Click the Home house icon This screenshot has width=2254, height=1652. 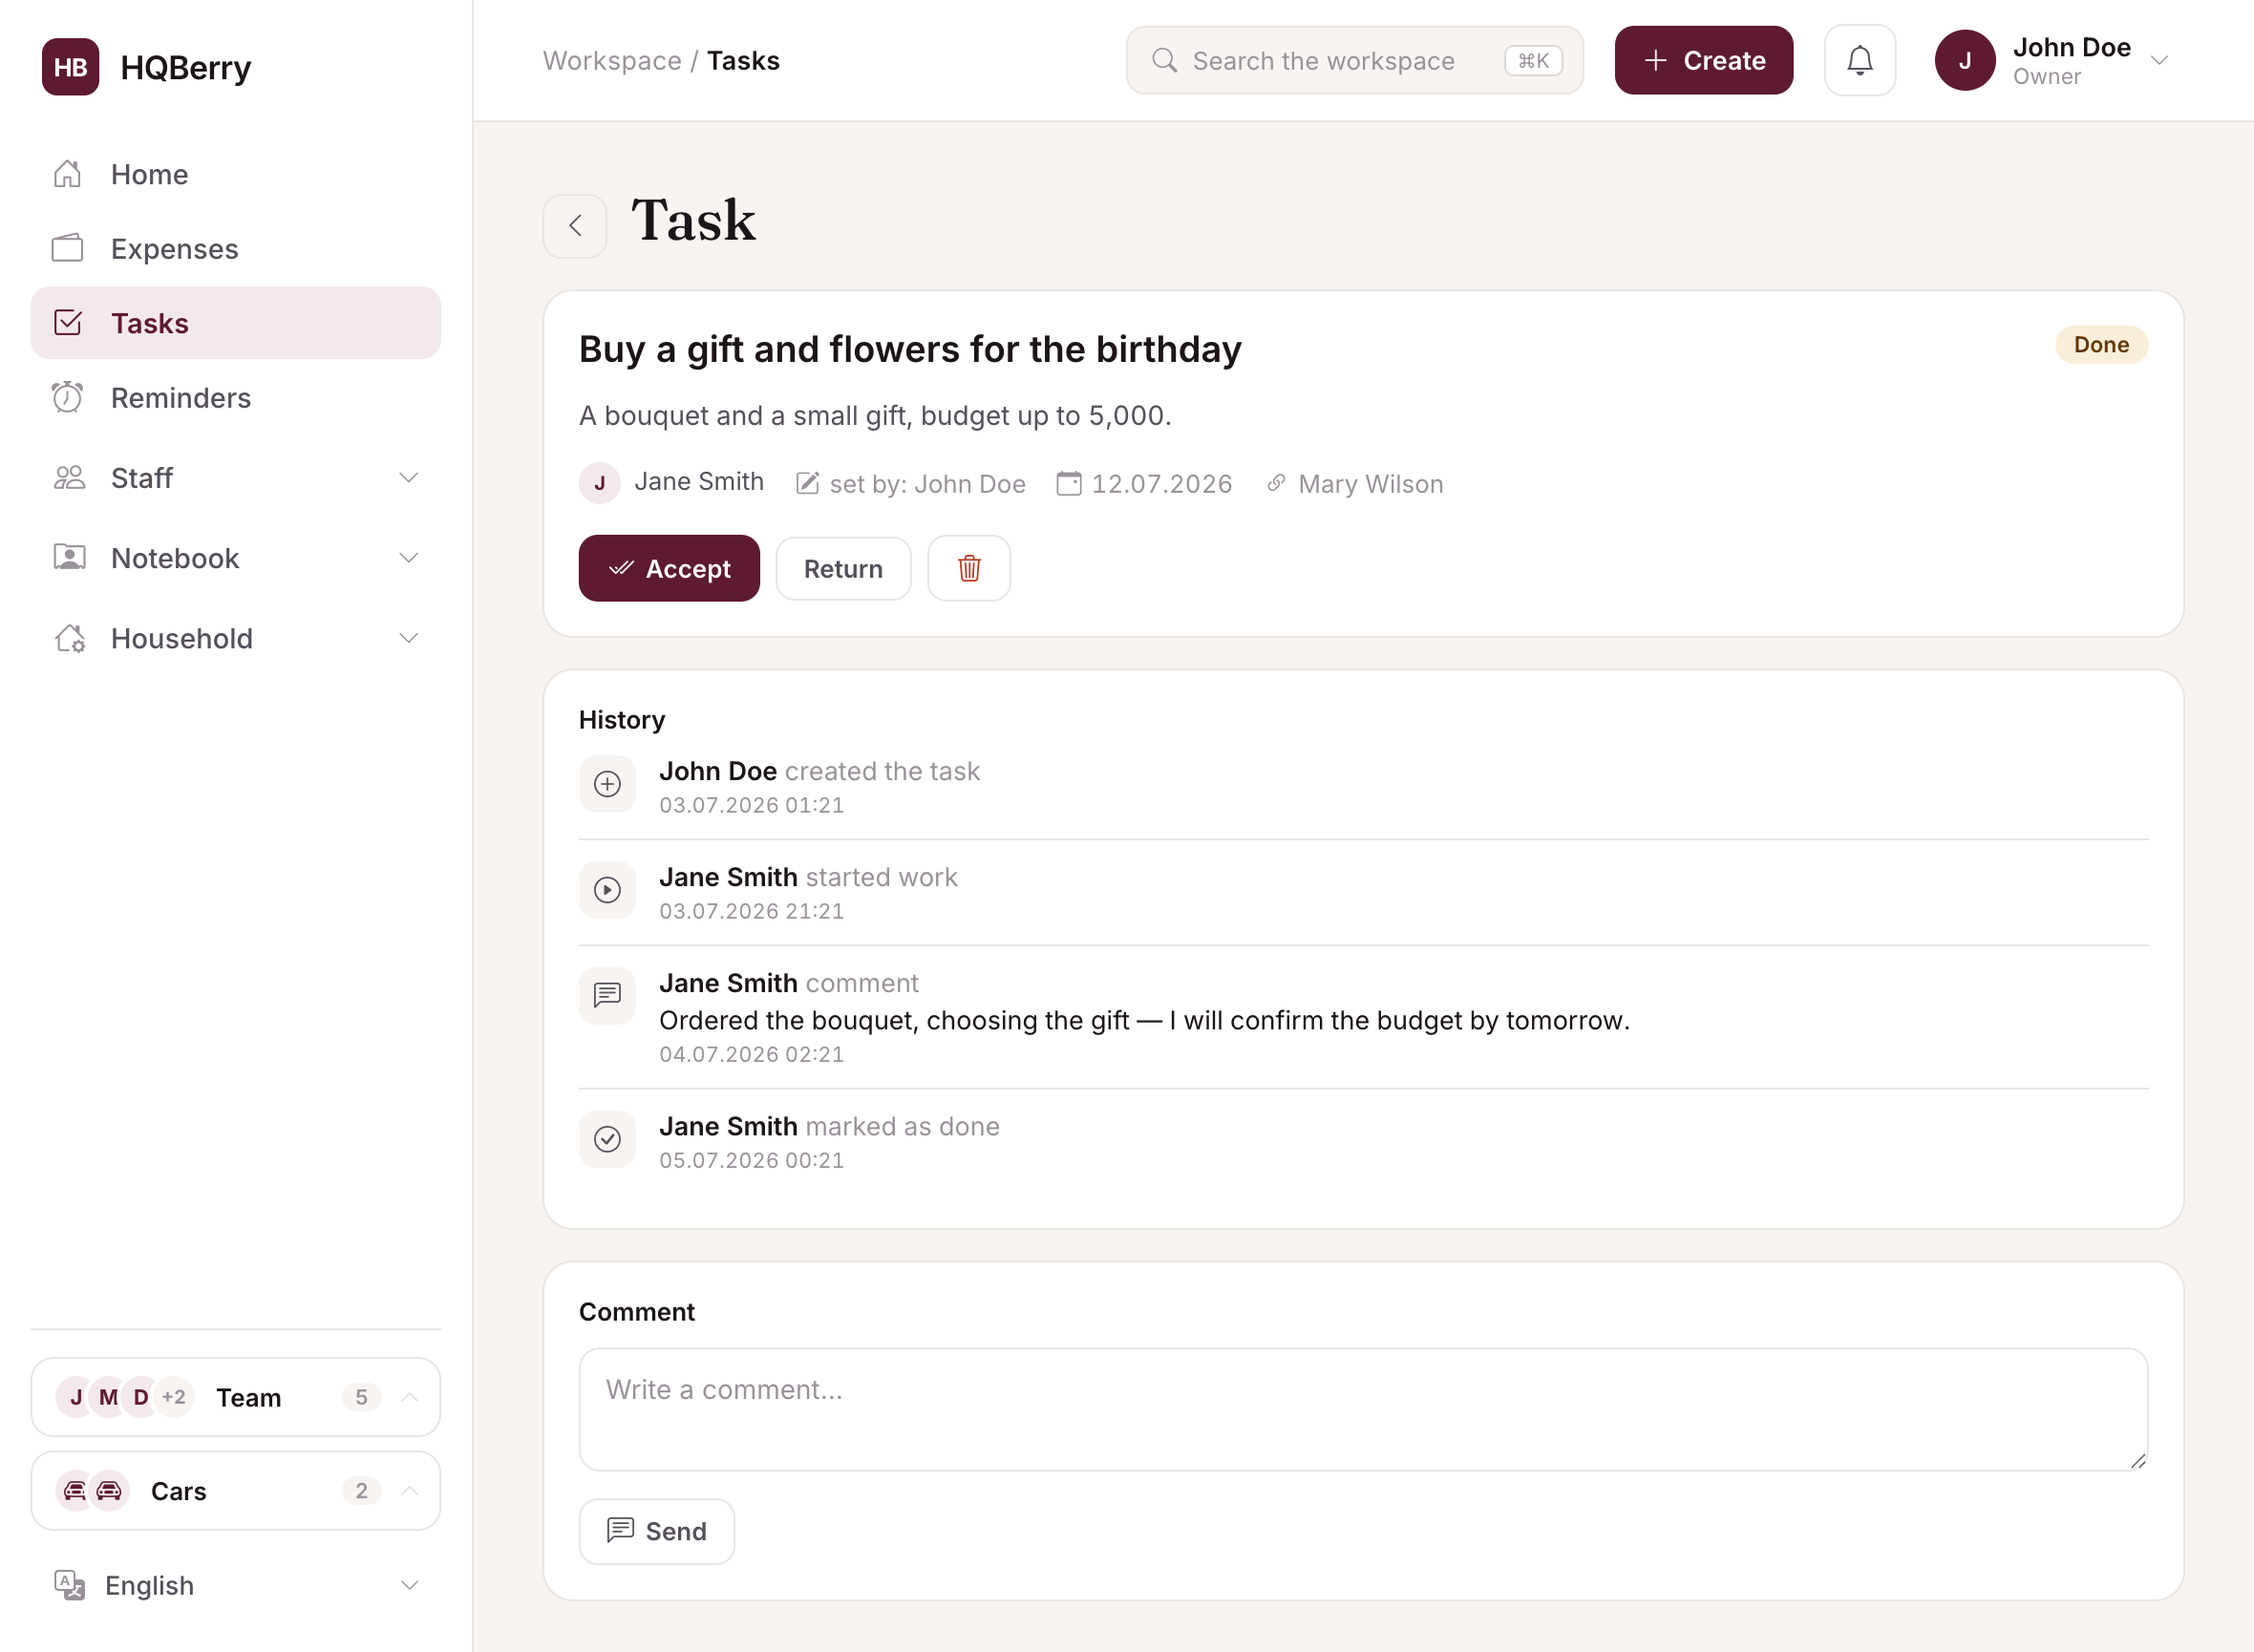coord(67,174)
